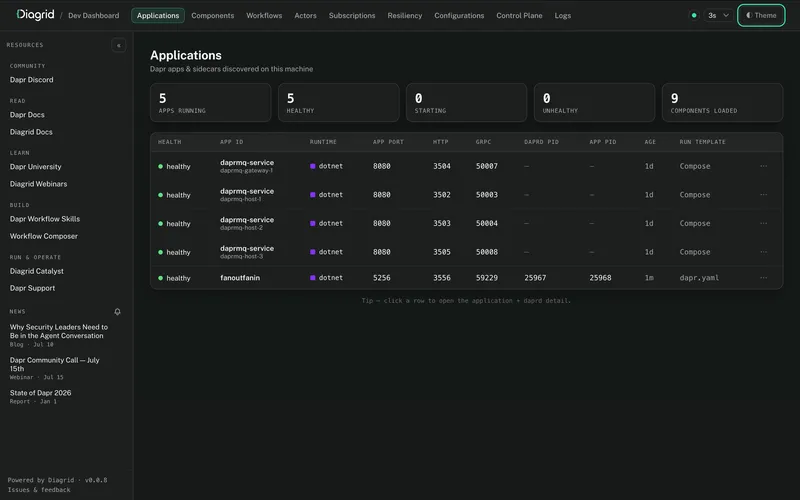Click the Health column header
The image size is (800, 500).
click(x=169, y=142)
